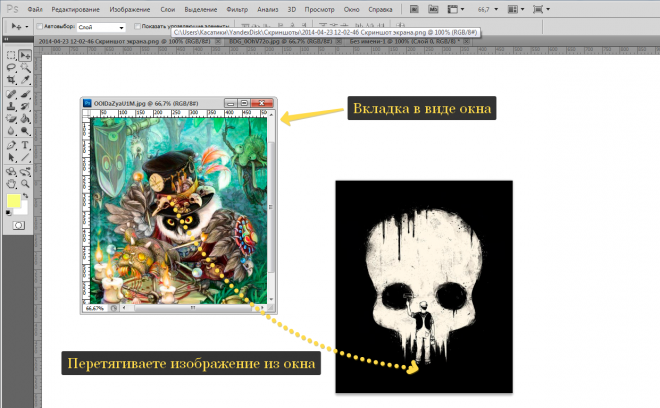Toggle Quick Mask mode
The image size is (660, 408).
point(18,226)
